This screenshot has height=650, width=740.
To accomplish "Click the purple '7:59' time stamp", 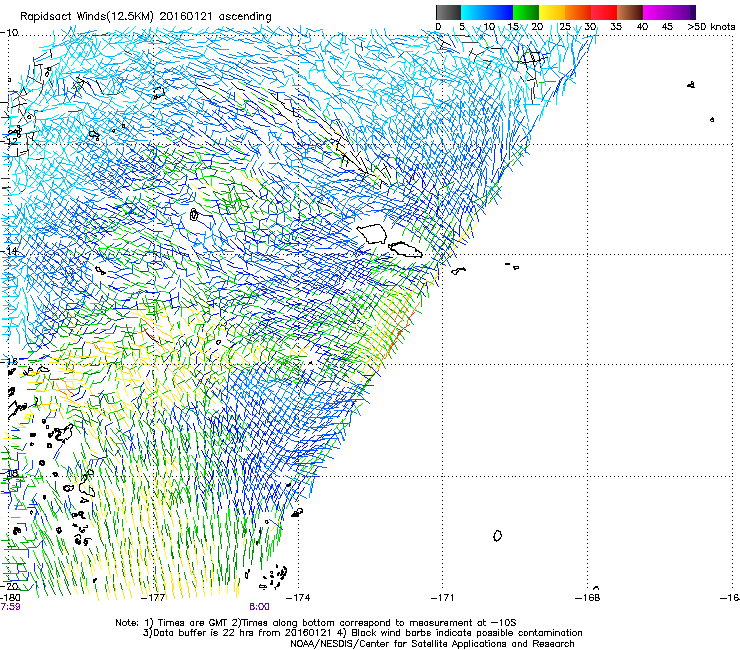I will pos(10,607).
